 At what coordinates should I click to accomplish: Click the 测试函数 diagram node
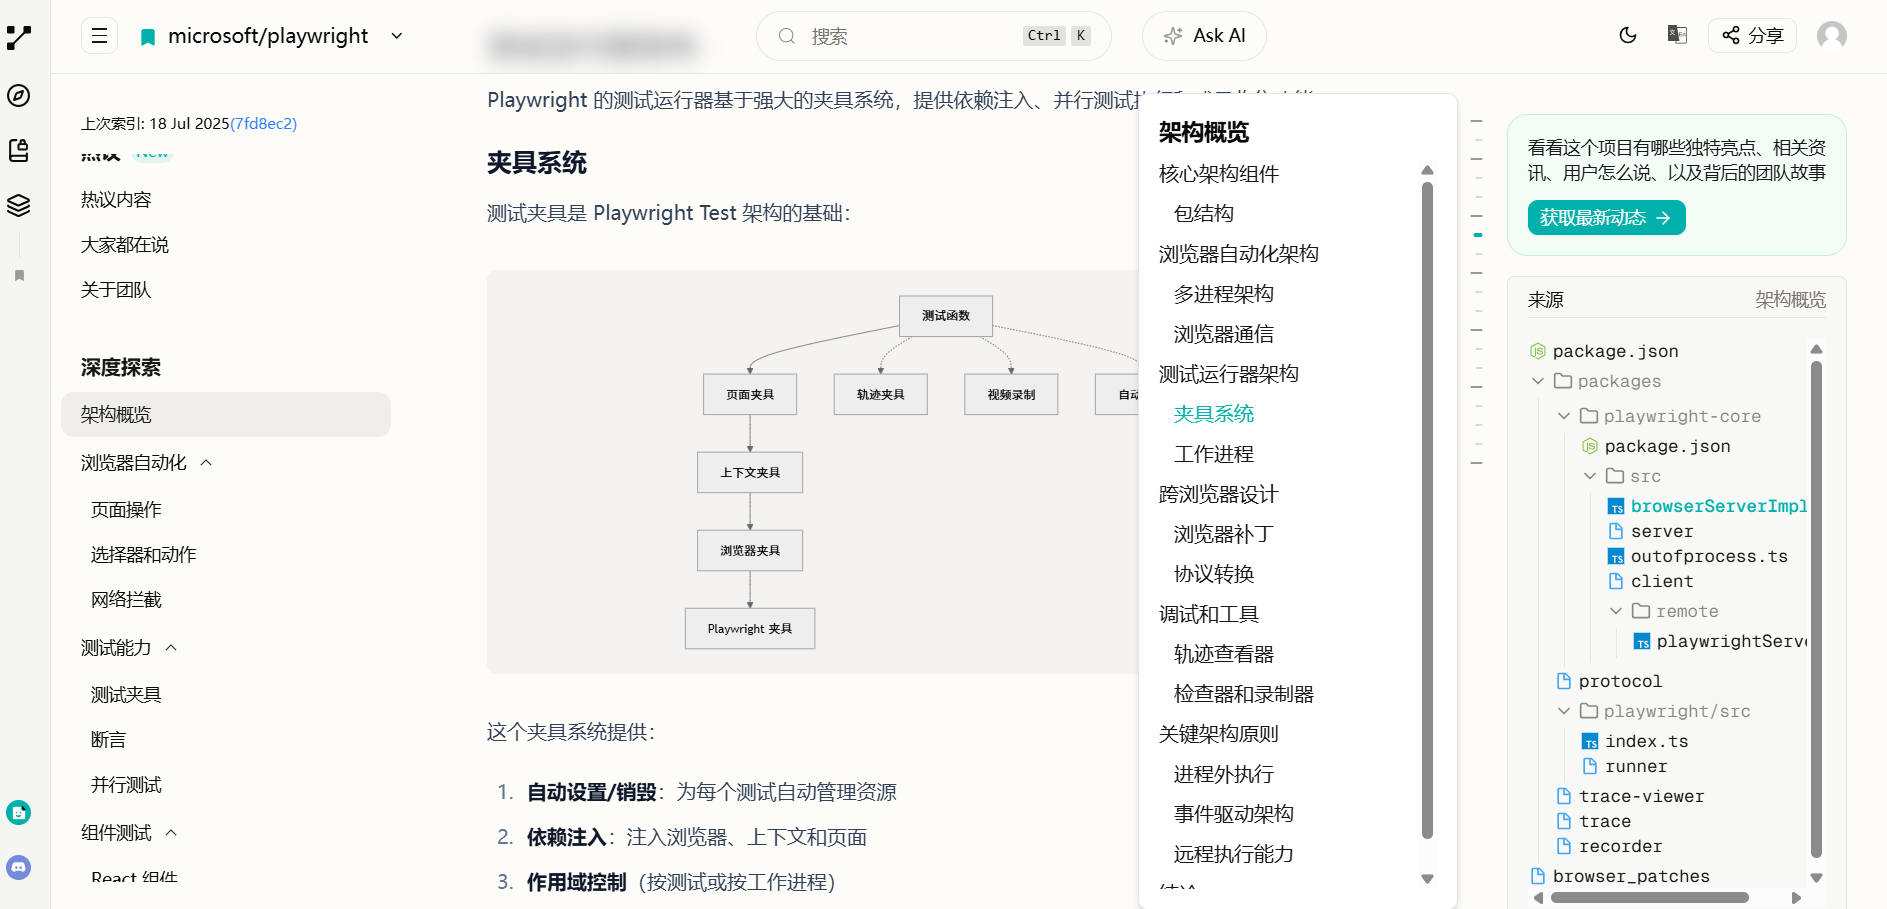946,316
